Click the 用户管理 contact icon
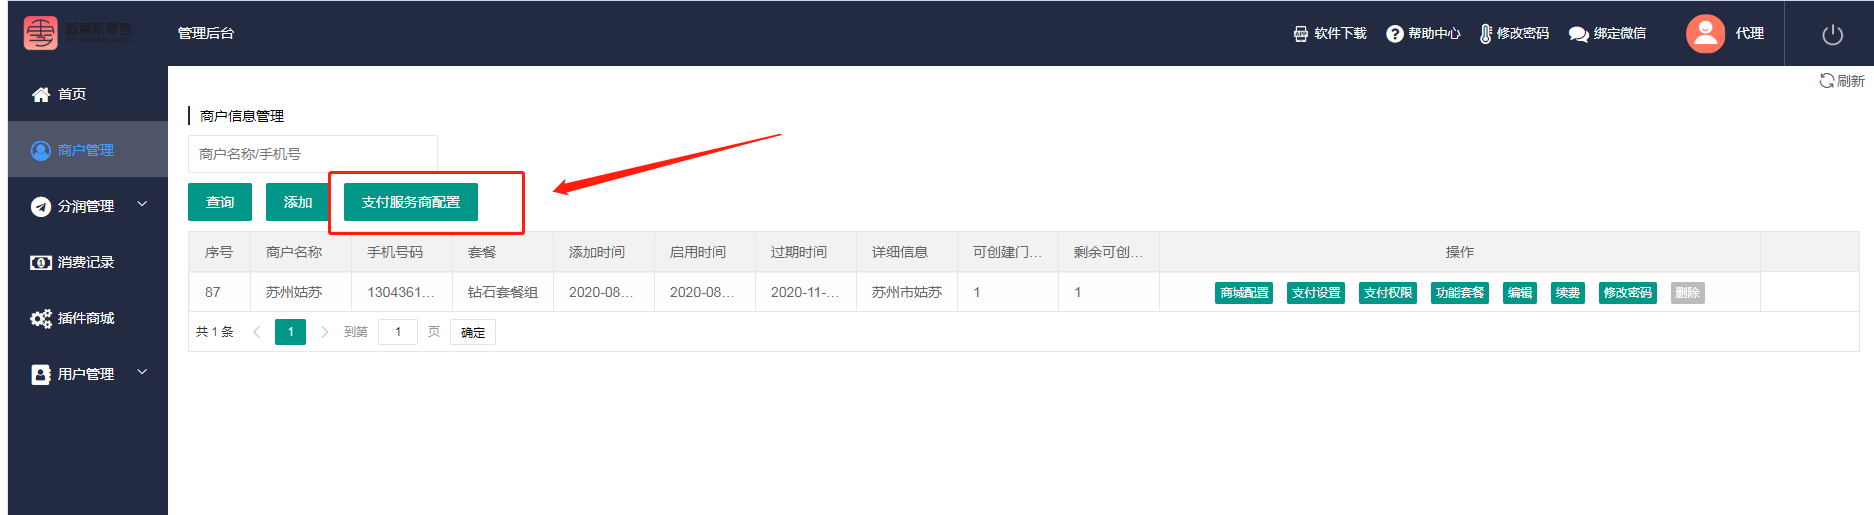This screenshot has width=1874, height=515. coord(41,374)
